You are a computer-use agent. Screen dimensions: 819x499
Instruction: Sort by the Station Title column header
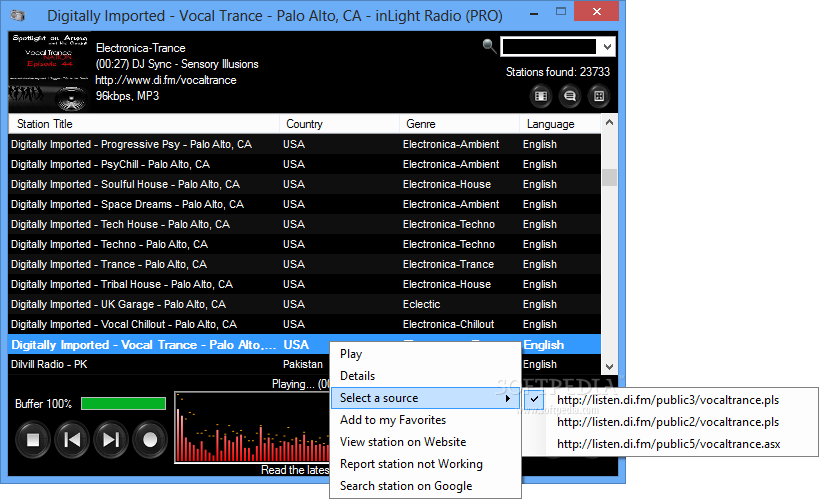coord(144,124)
